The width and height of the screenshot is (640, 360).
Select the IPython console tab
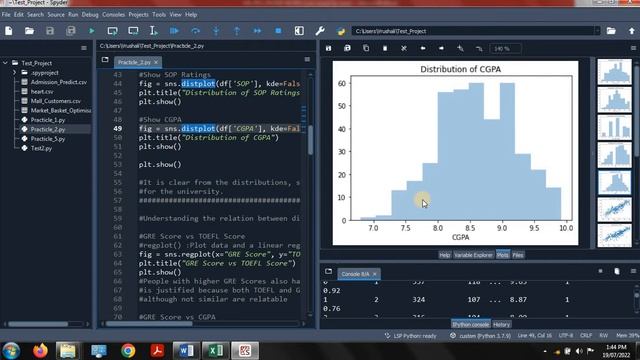pos(470,324)
